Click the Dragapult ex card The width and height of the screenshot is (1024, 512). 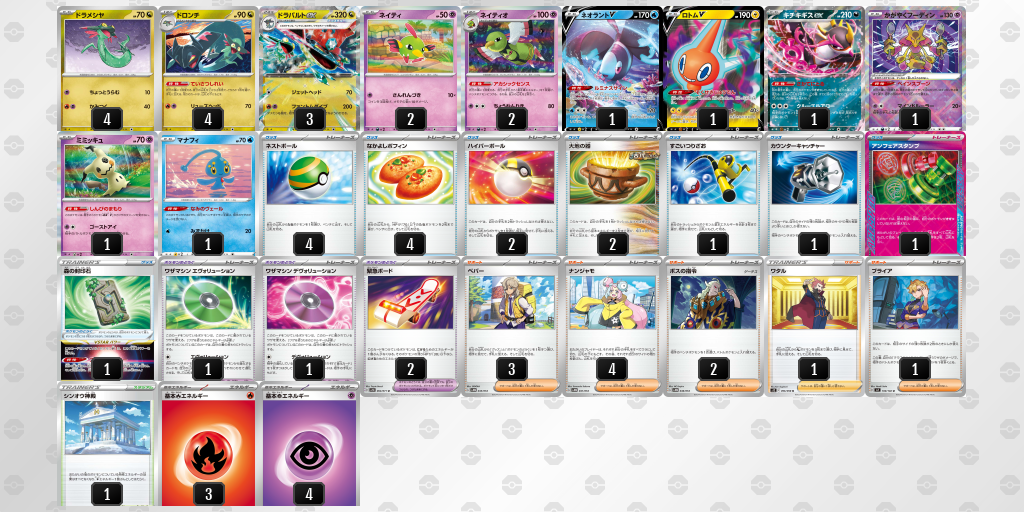[x=310, y=69]
